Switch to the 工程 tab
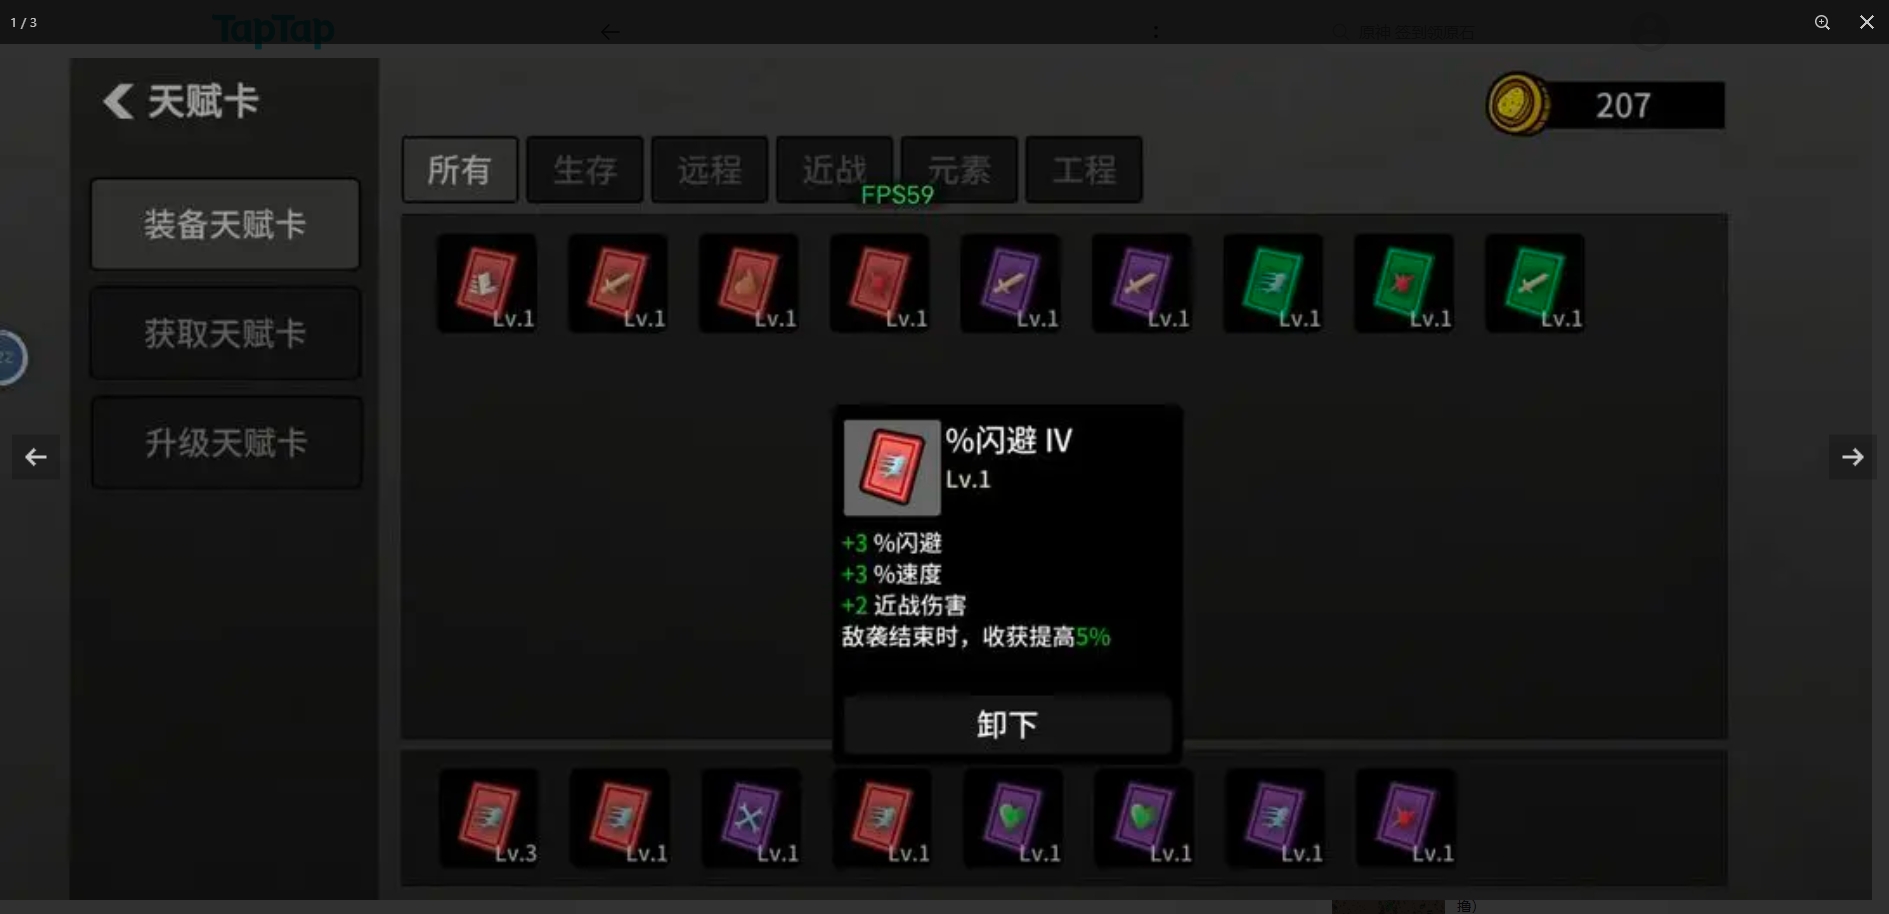This screenshot has width=1889, height=914. pyautogui.click(x=1084, y=170)
